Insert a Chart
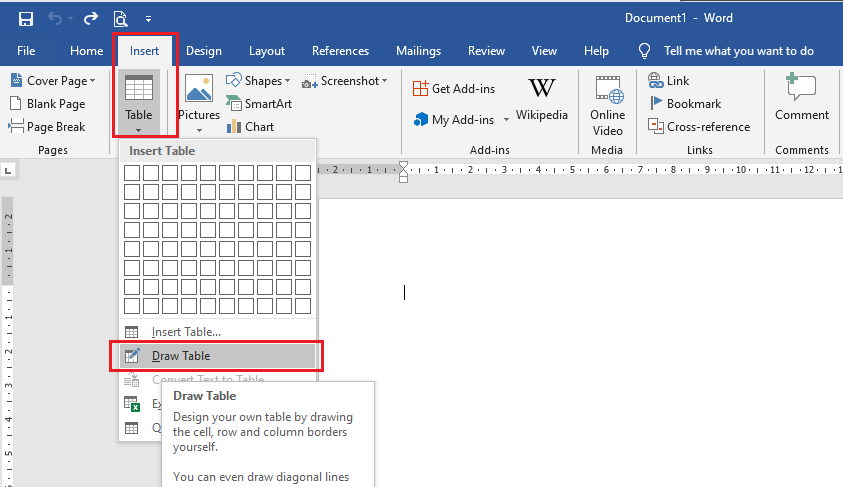This screenshot has width=843, height=487. click(x=251, y=127)
